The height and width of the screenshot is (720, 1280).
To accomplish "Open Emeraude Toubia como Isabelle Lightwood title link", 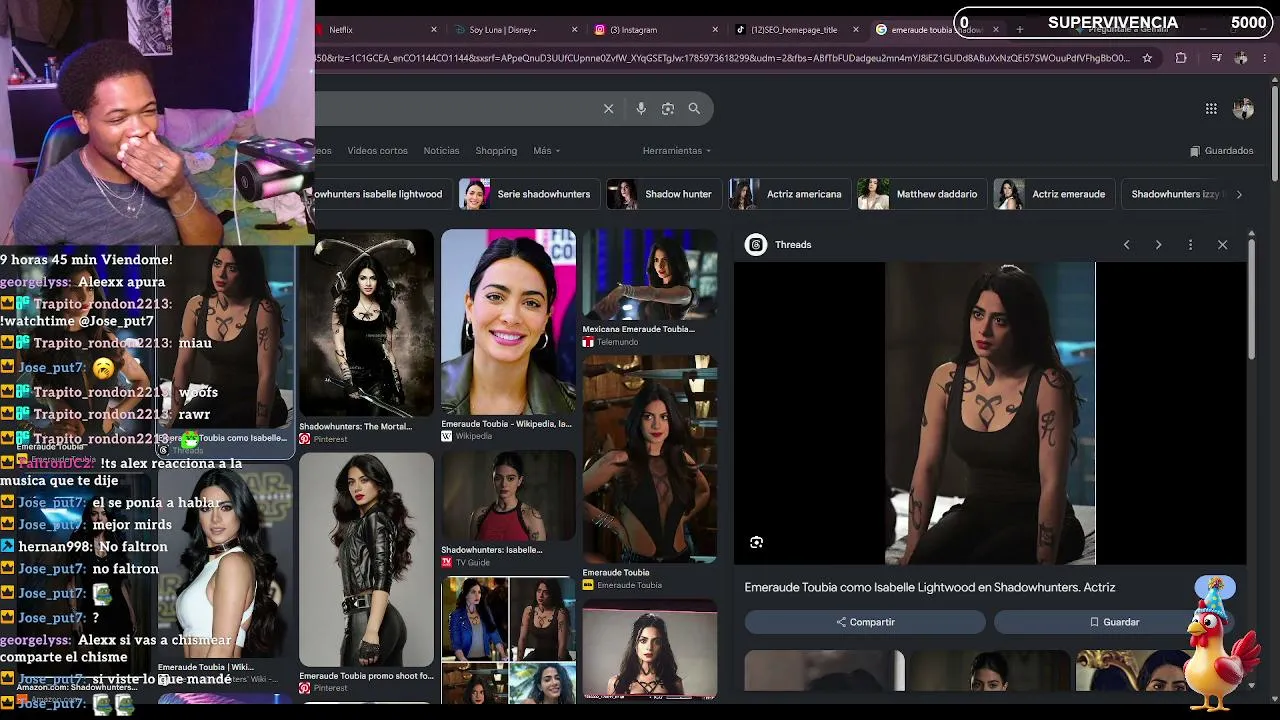I will point(930,588).
